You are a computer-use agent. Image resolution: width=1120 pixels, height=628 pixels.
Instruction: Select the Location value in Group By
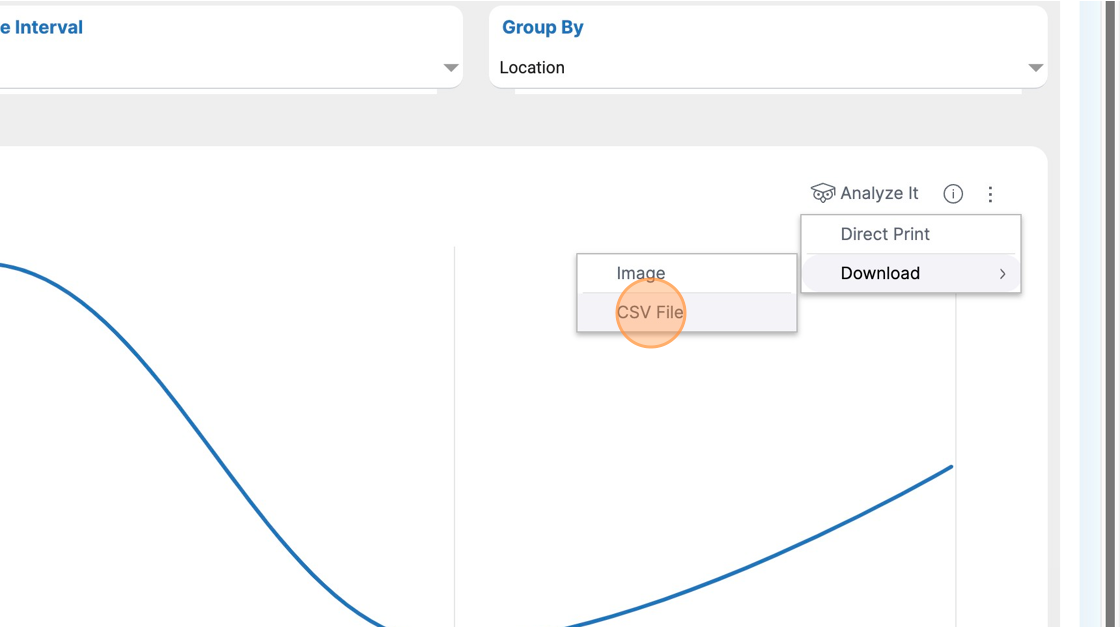point(532,67)
